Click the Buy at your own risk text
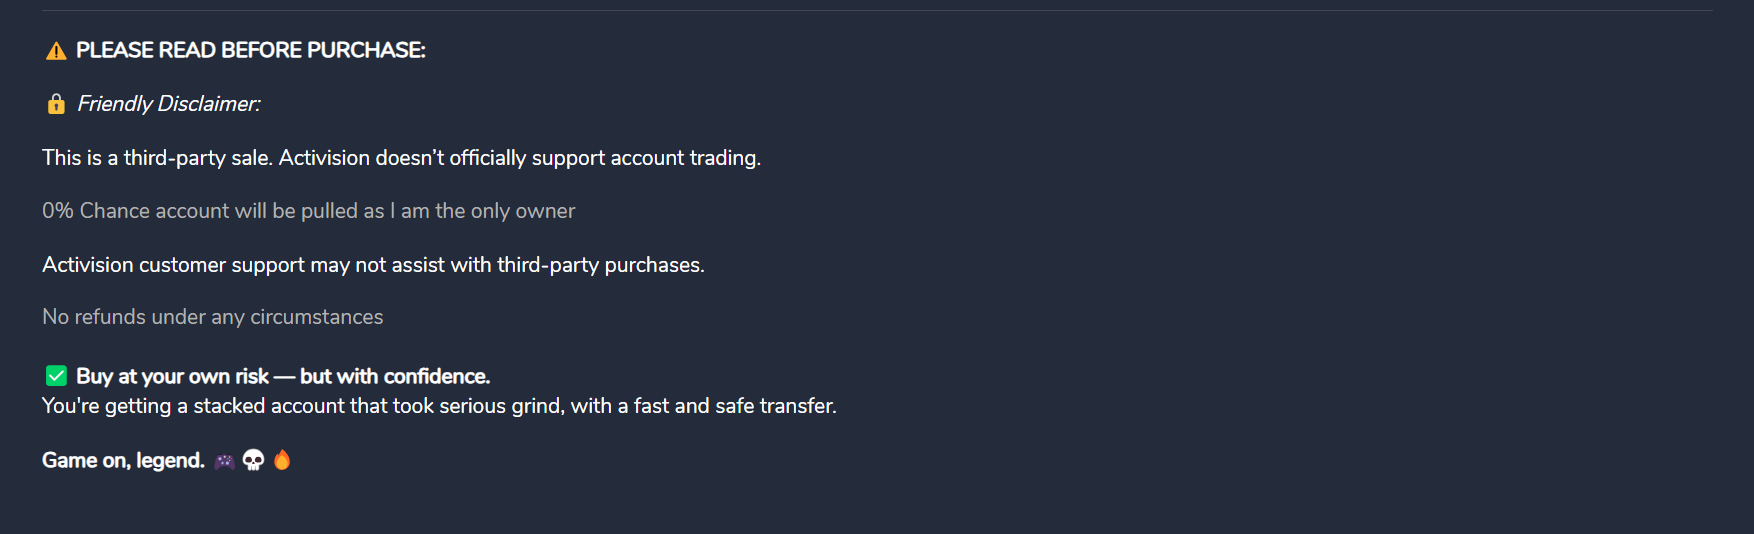1754x534 pixels. 172,376
